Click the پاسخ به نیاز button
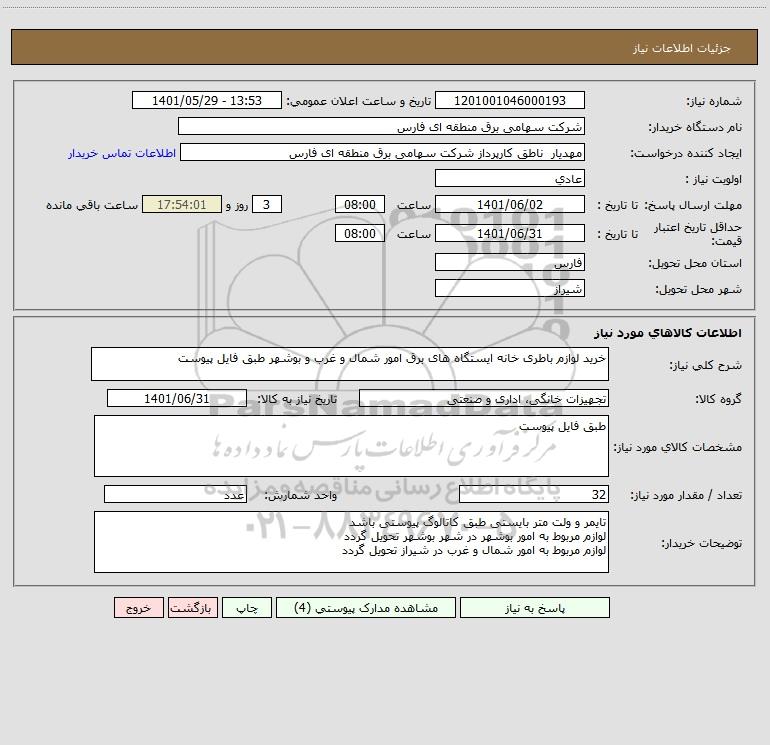This screenshot has height=745, width=770. pos(534,607)
